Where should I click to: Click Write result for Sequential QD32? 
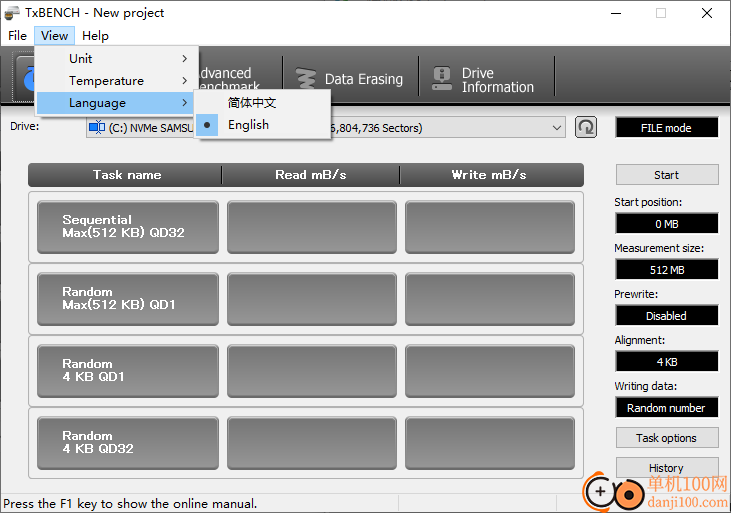point(490,227)
